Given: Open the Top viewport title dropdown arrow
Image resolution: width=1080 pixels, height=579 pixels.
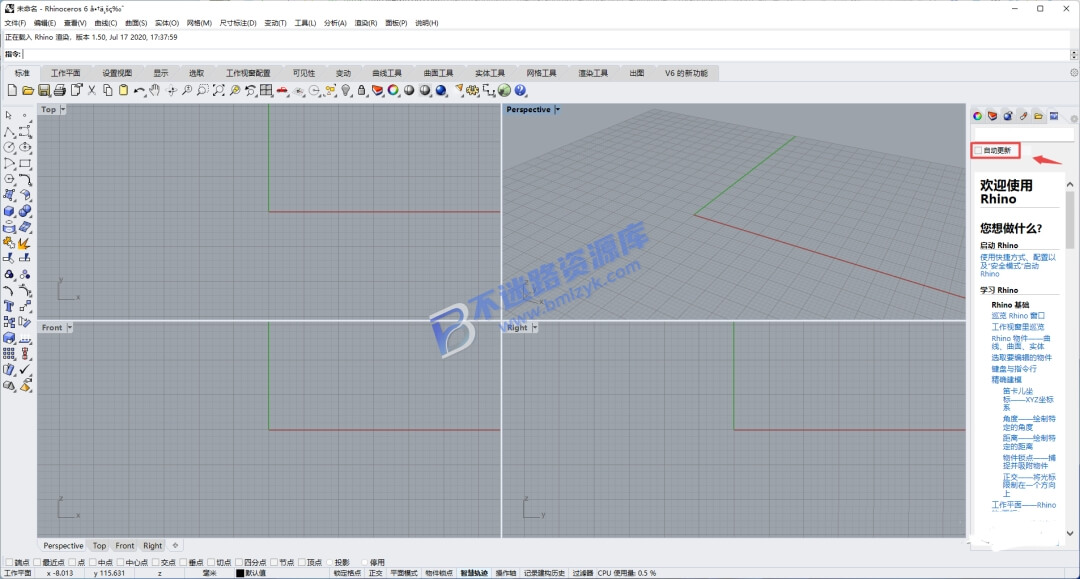Looking at the screenshot, I should pos(63,109).
